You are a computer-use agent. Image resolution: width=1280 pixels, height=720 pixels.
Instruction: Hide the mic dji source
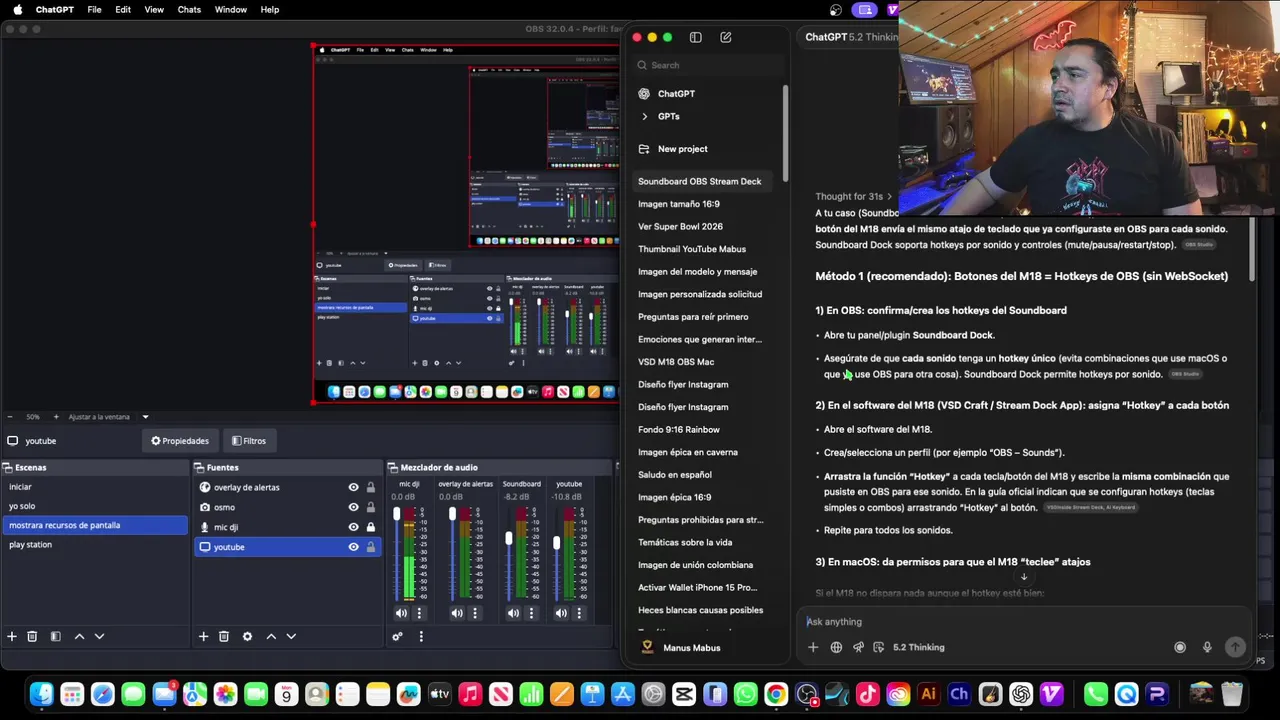pyautogui.click(x=353, y=527)
